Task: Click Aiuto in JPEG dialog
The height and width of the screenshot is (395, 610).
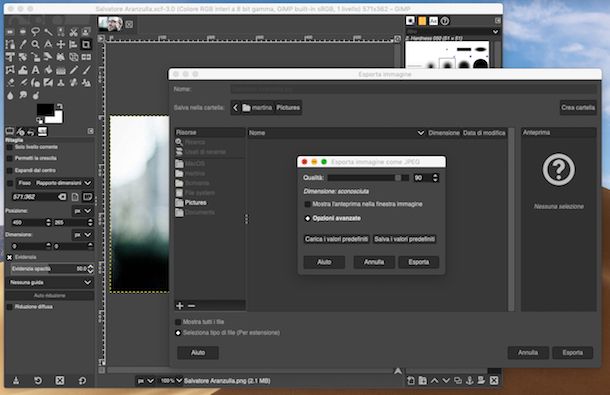Action: click(x=324, y=262)
